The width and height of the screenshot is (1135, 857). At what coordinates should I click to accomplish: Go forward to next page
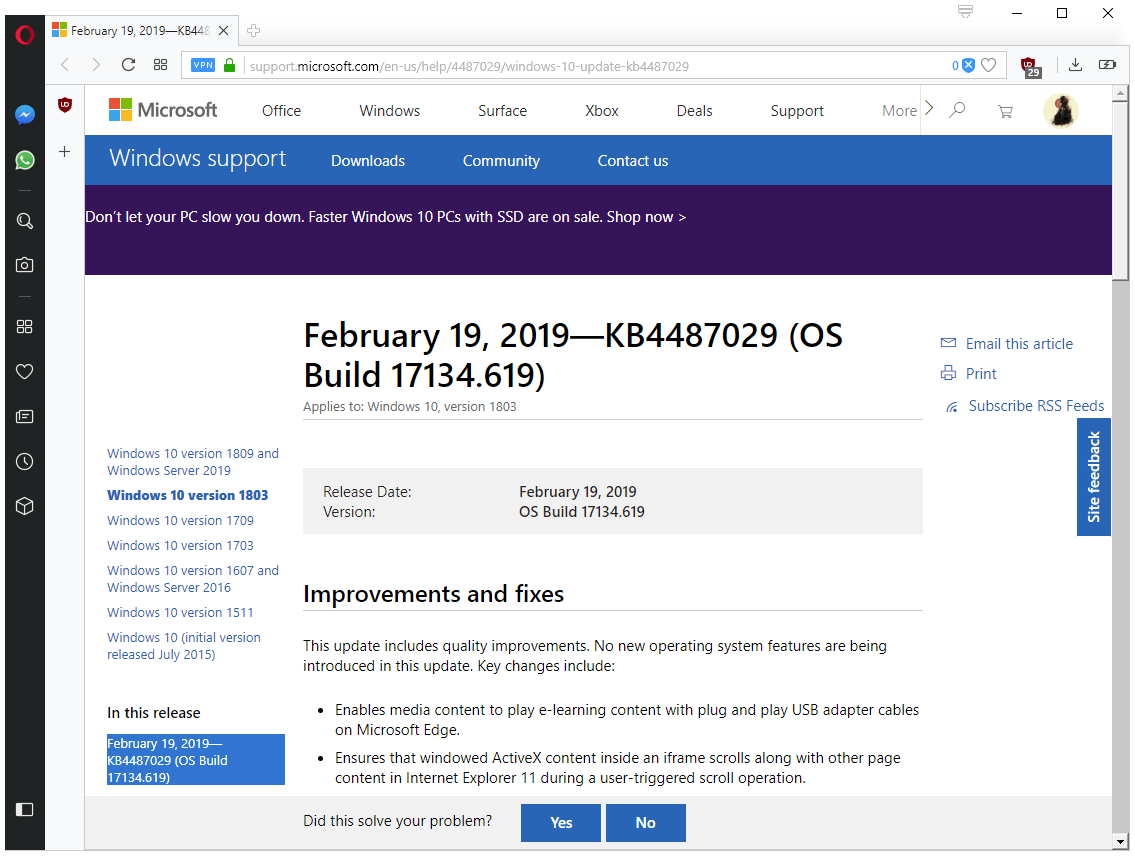(96, 64)
